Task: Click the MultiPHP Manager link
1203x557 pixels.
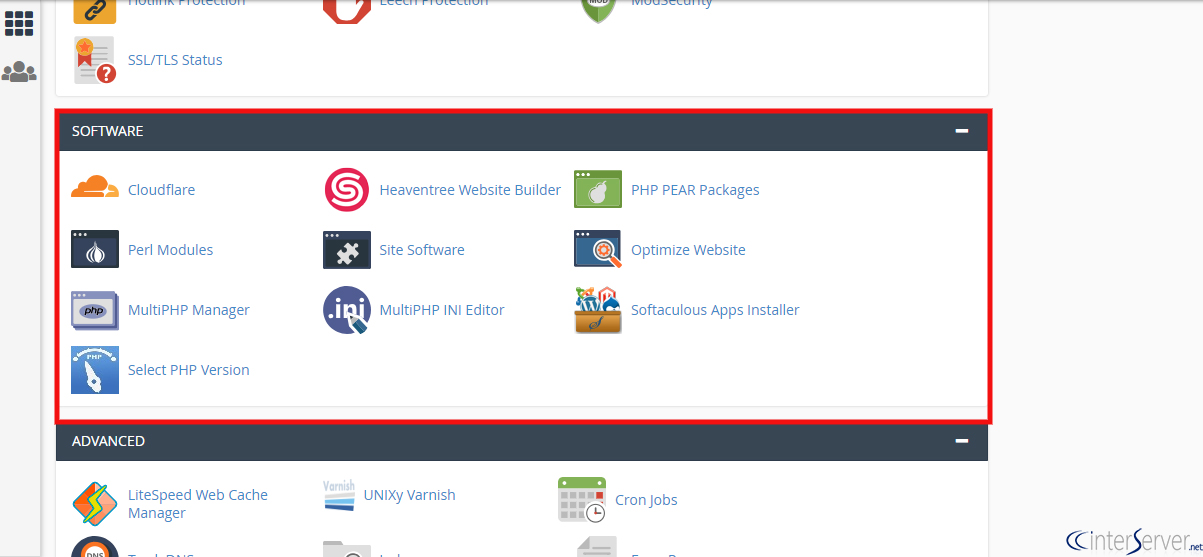Action: (x=189, y=310)
